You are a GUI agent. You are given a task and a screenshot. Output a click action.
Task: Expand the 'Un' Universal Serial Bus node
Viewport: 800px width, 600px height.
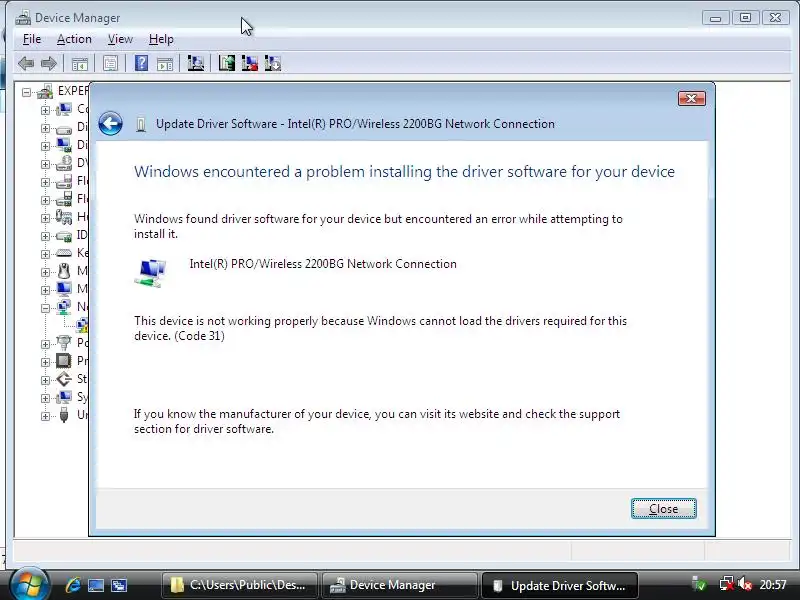45,416
